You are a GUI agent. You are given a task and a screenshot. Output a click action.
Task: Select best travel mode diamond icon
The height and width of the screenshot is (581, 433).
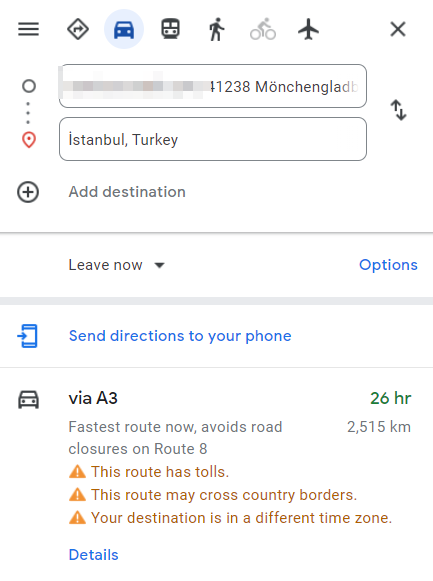pyautogui.click(x=78, y=29)
